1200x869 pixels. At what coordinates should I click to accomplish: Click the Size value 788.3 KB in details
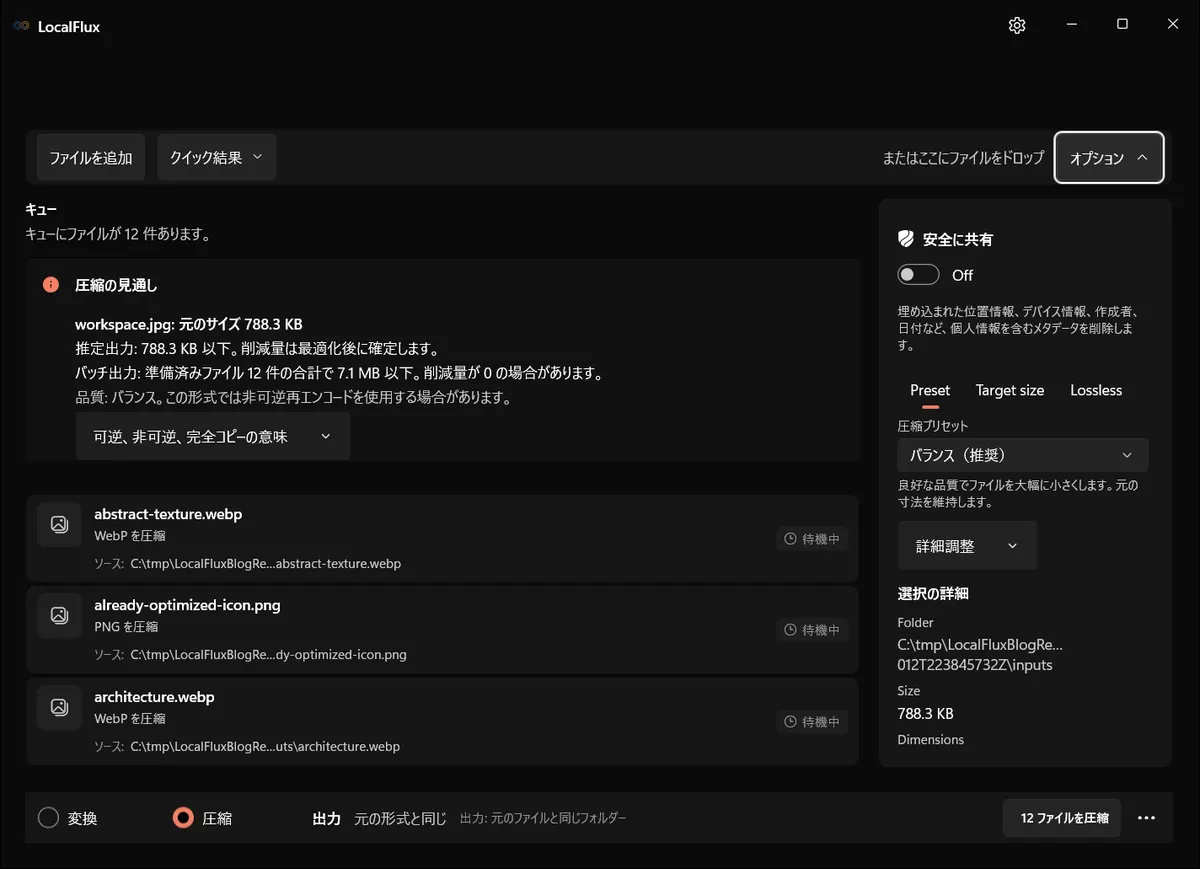[926, 714]
